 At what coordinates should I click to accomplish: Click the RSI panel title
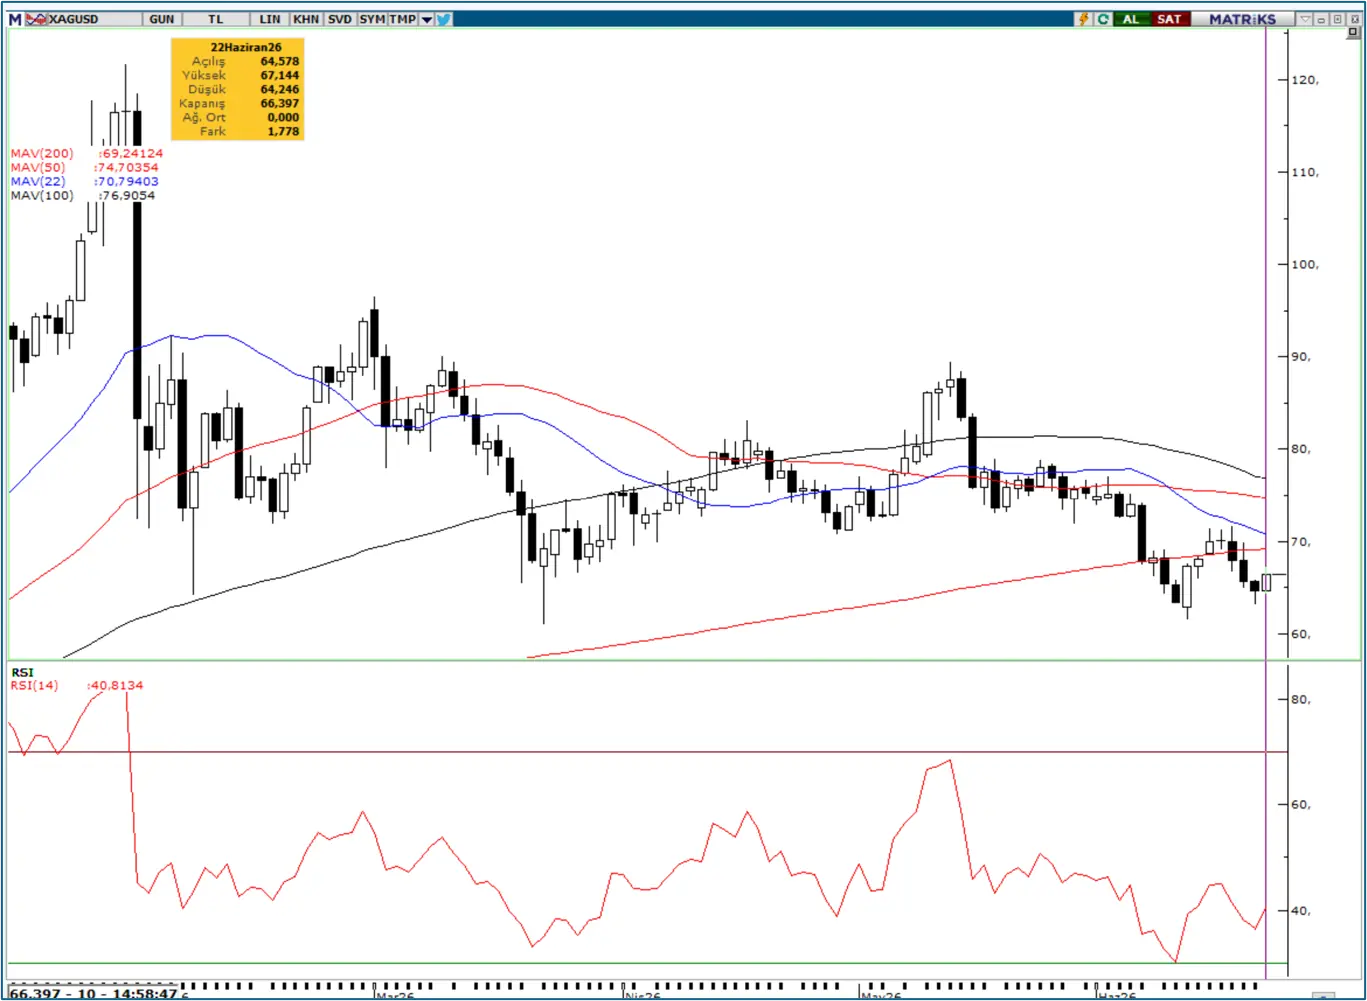[x=22, y=672]
